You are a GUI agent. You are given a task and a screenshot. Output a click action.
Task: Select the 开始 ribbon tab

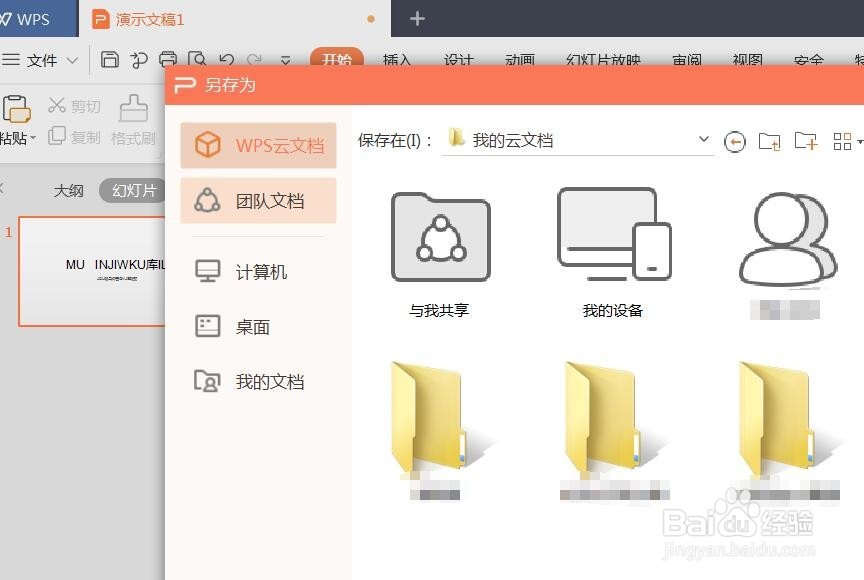(x=337, y=57)
